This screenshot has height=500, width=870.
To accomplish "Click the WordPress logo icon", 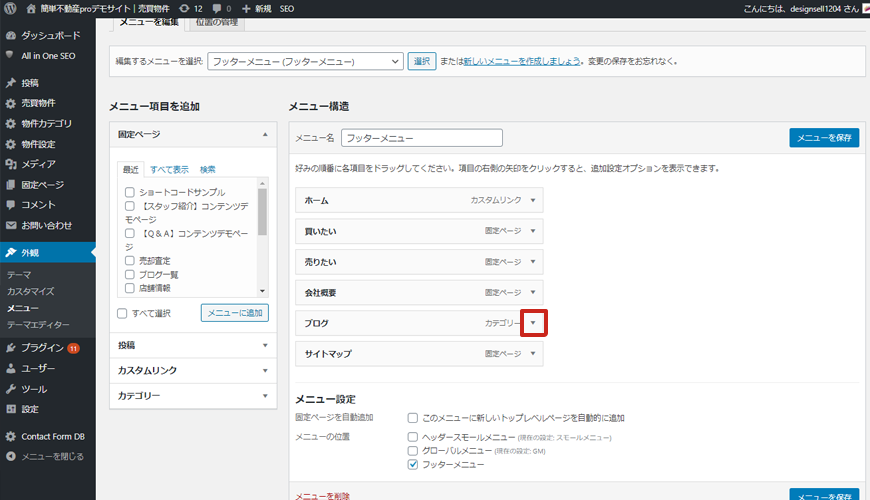I will pyautogui.click(x=12, y=8).
